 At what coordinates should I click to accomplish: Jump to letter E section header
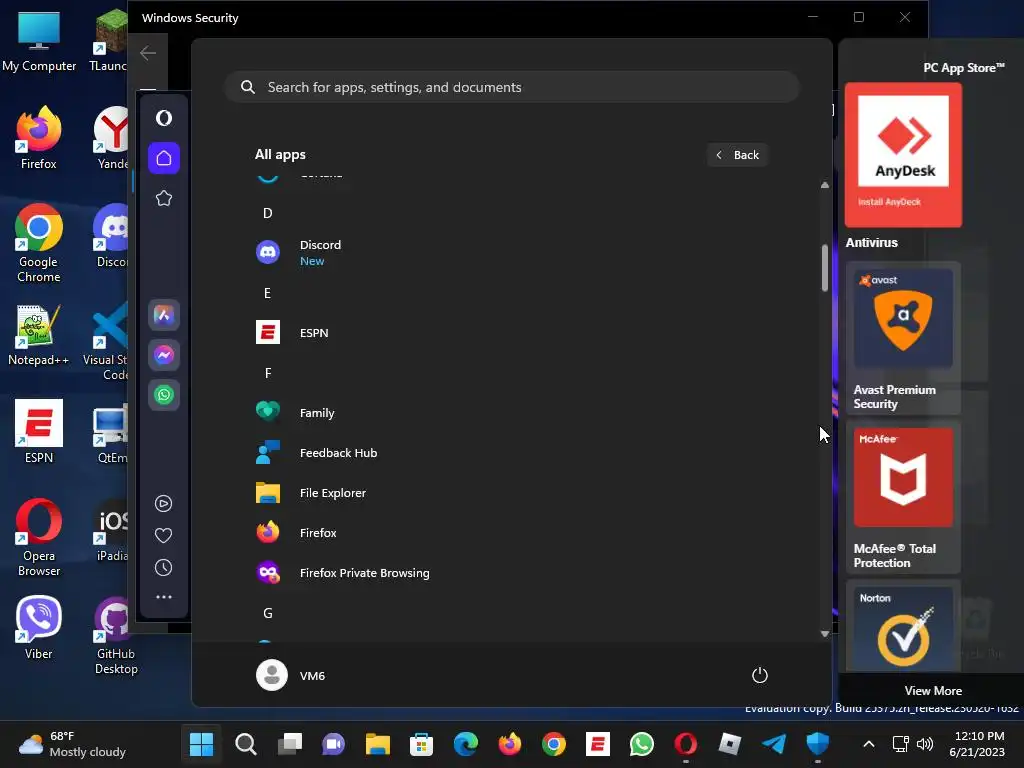pos(267,293)
